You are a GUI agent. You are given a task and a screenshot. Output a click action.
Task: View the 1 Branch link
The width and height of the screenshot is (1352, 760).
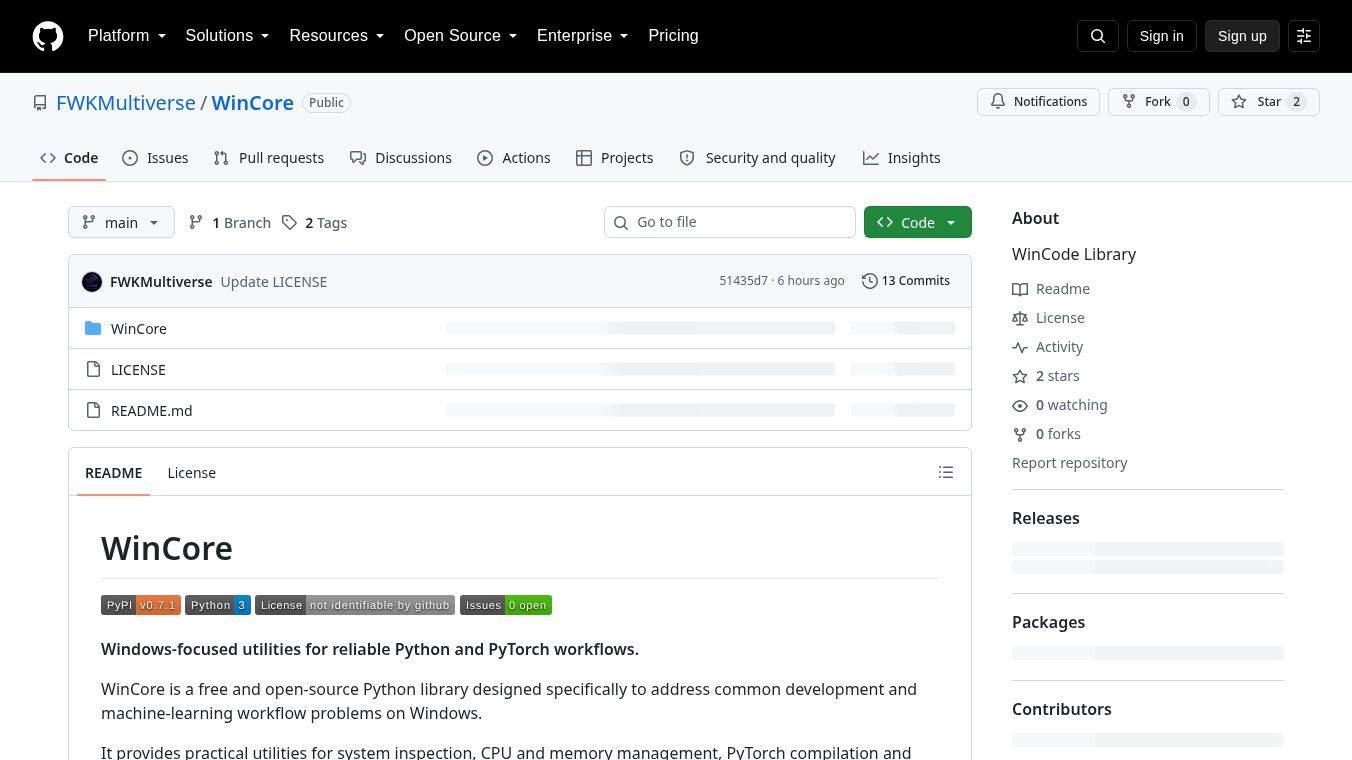[x=230, y=222]
